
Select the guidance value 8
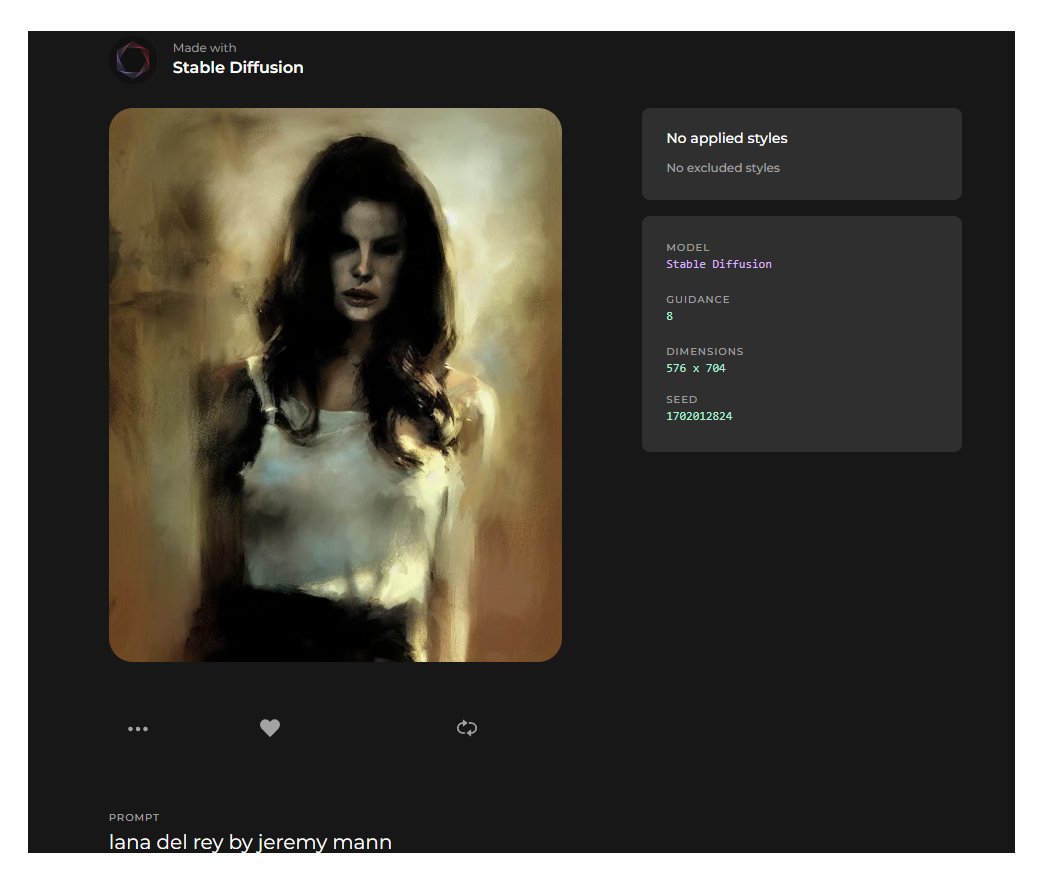pos(669,316)
